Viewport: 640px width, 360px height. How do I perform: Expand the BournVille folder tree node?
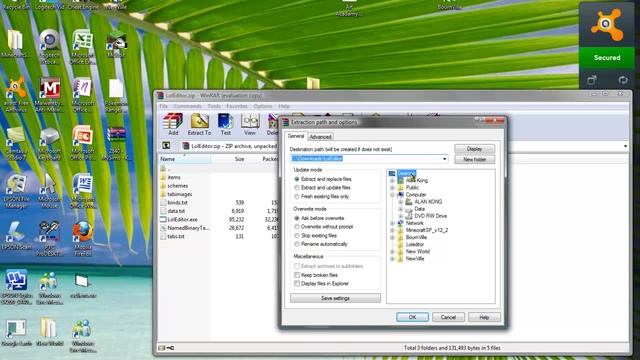(x=392, y=237)
